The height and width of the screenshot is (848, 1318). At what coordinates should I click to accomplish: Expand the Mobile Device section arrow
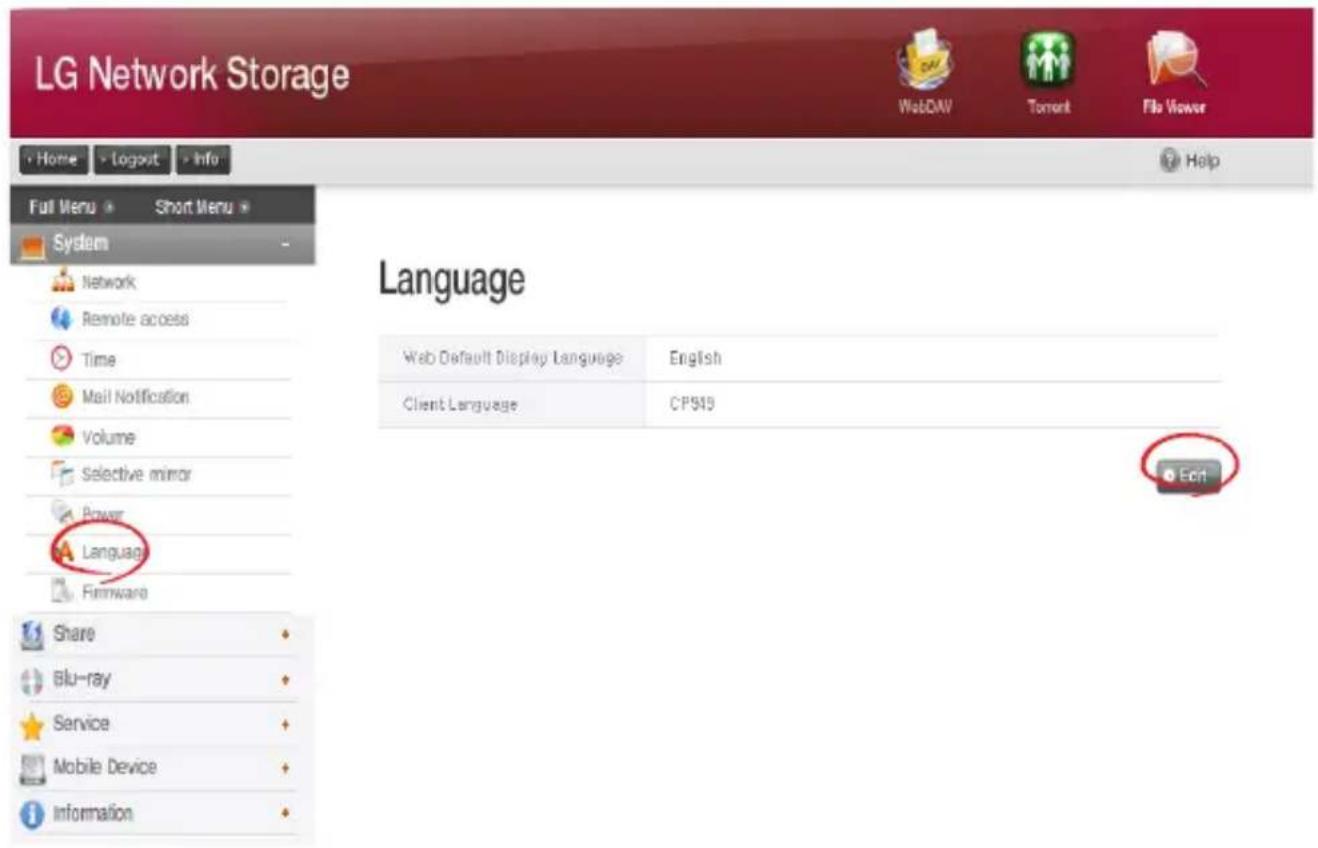pyautogui.click(x=287, y=768)
